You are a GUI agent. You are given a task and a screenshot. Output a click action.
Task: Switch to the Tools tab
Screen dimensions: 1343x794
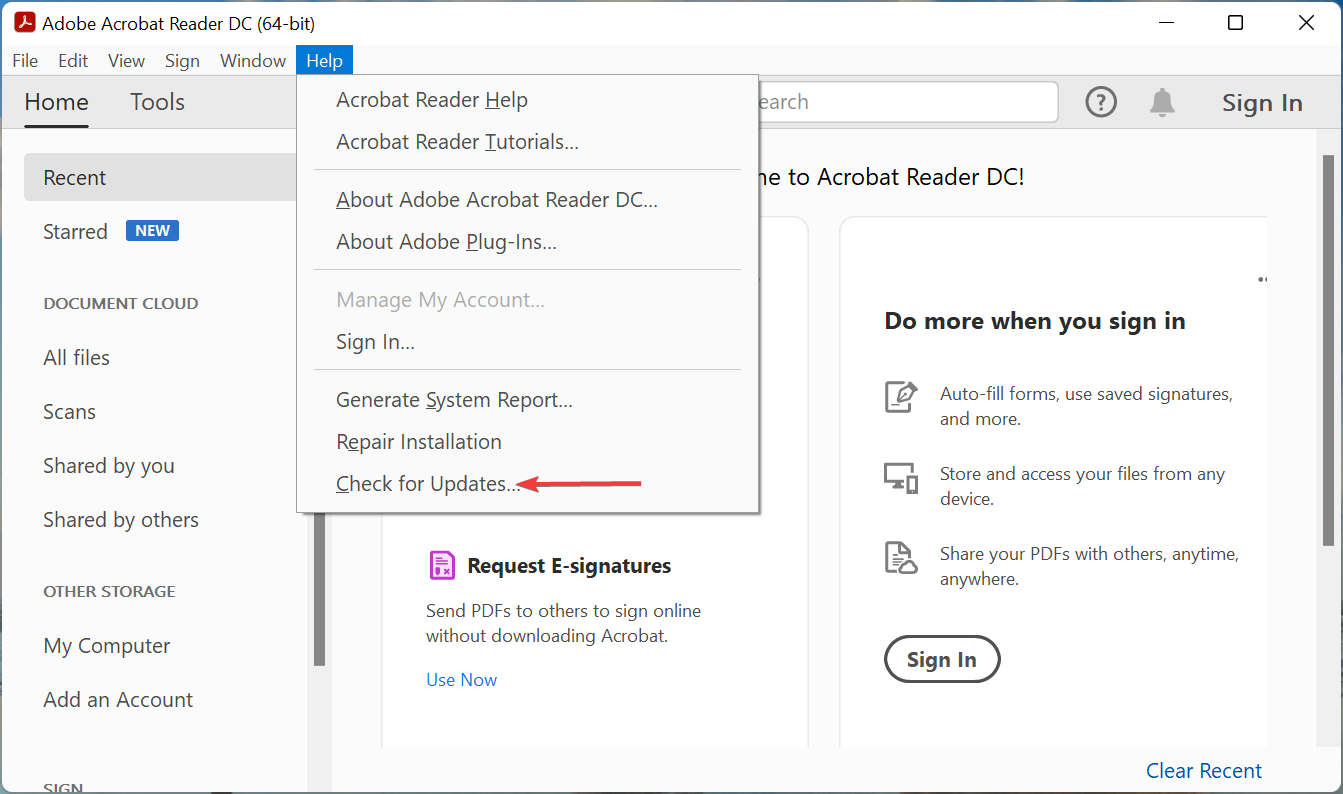point(157,102)
